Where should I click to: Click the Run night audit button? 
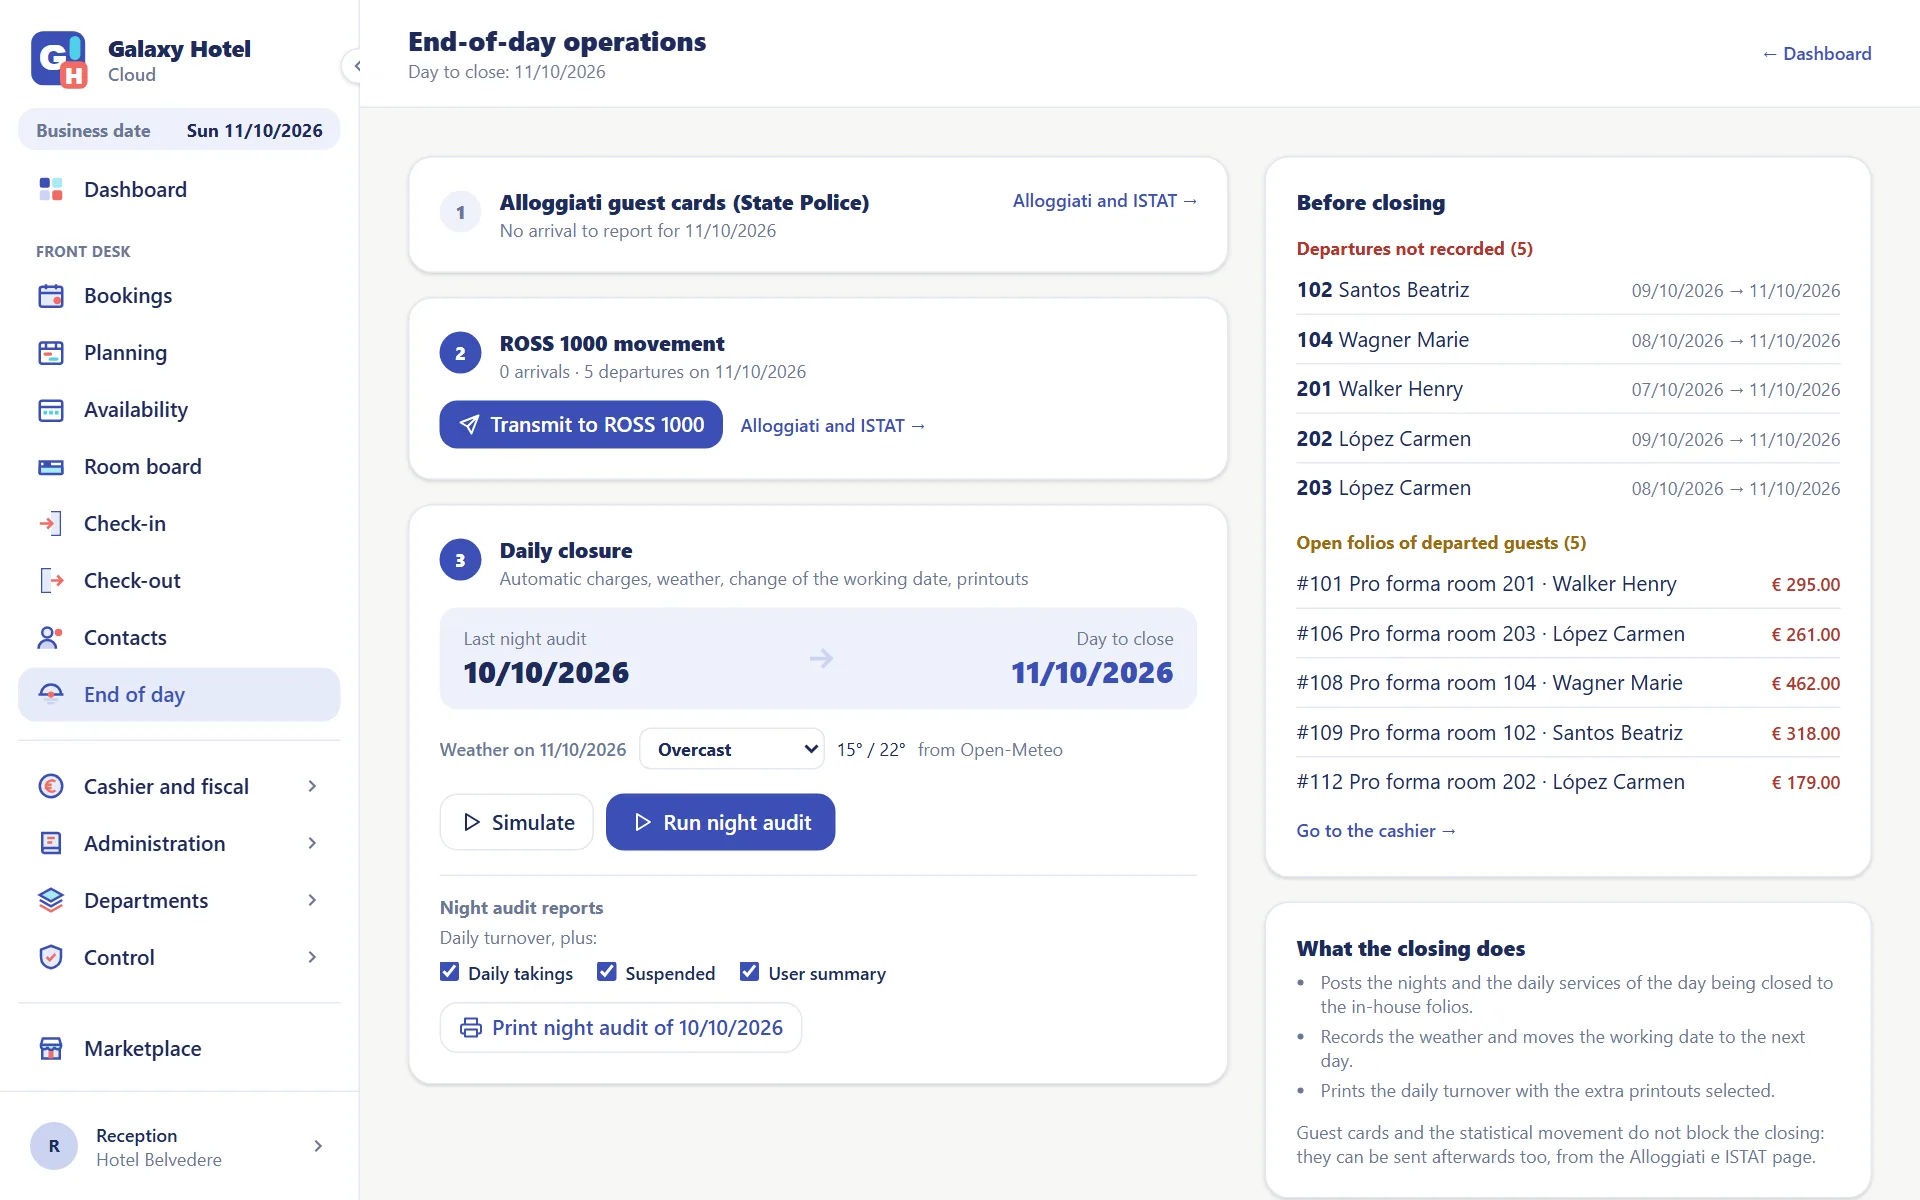click(x=720, y=822)
